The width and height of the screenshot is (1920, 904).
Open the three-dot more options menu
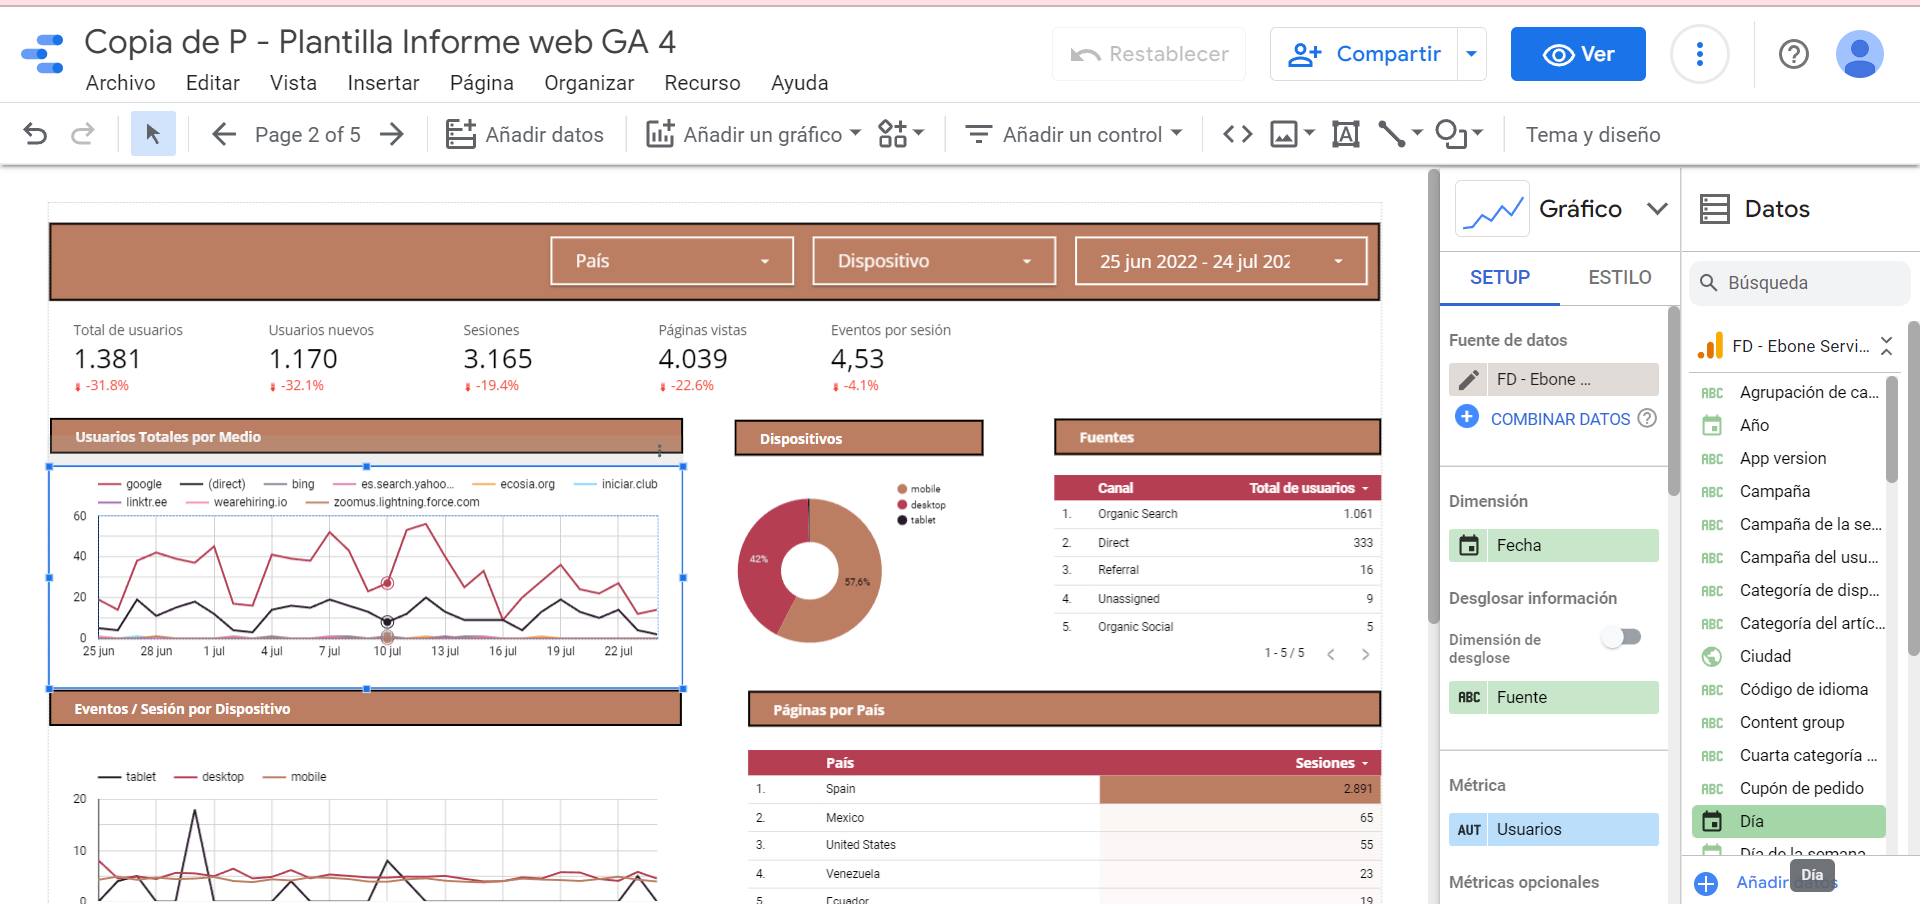click(1699, 54)
